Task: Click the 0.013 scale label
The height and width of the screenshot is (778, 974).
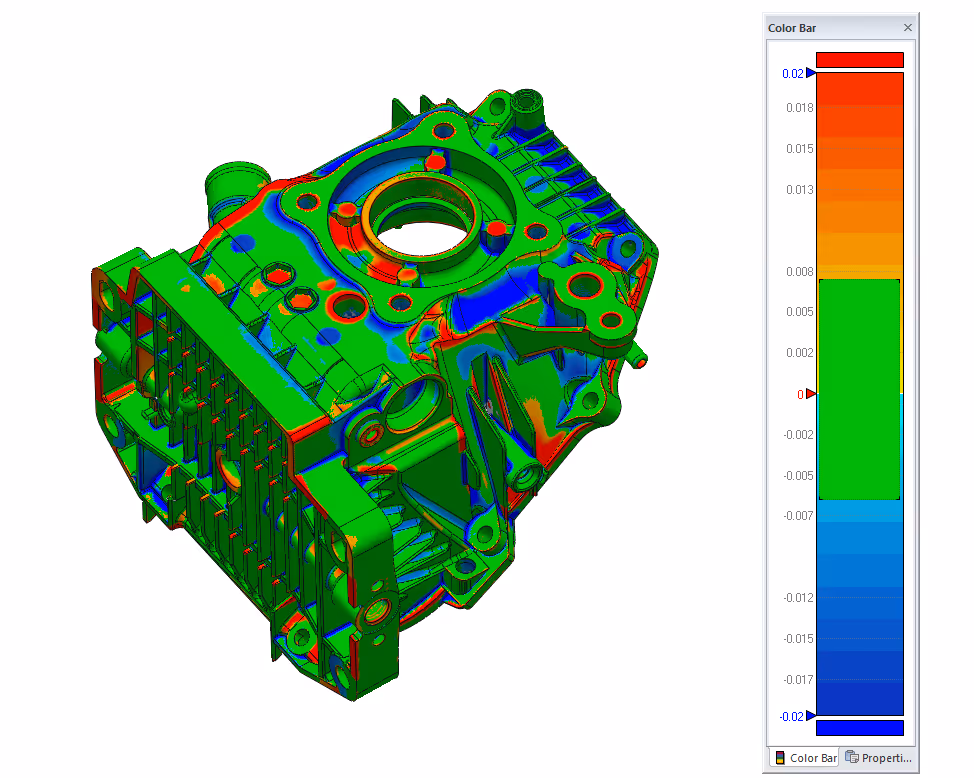Action: (799, 190)
